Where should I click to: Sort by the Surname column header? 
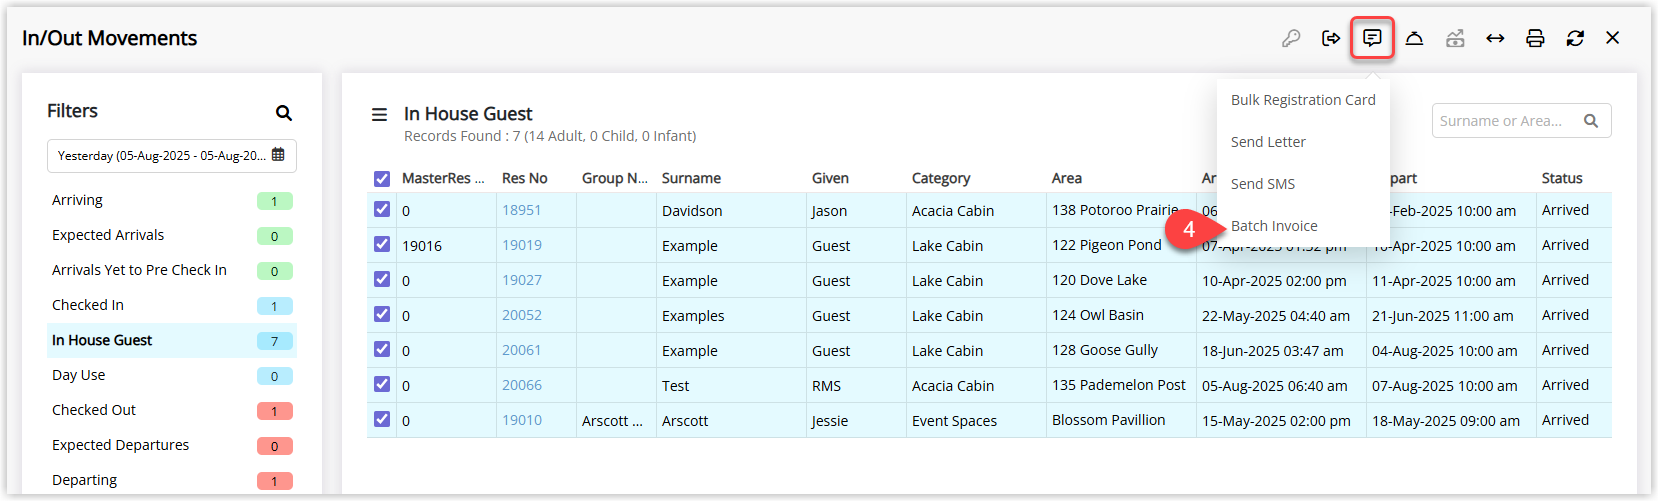[x=691, y=178]
